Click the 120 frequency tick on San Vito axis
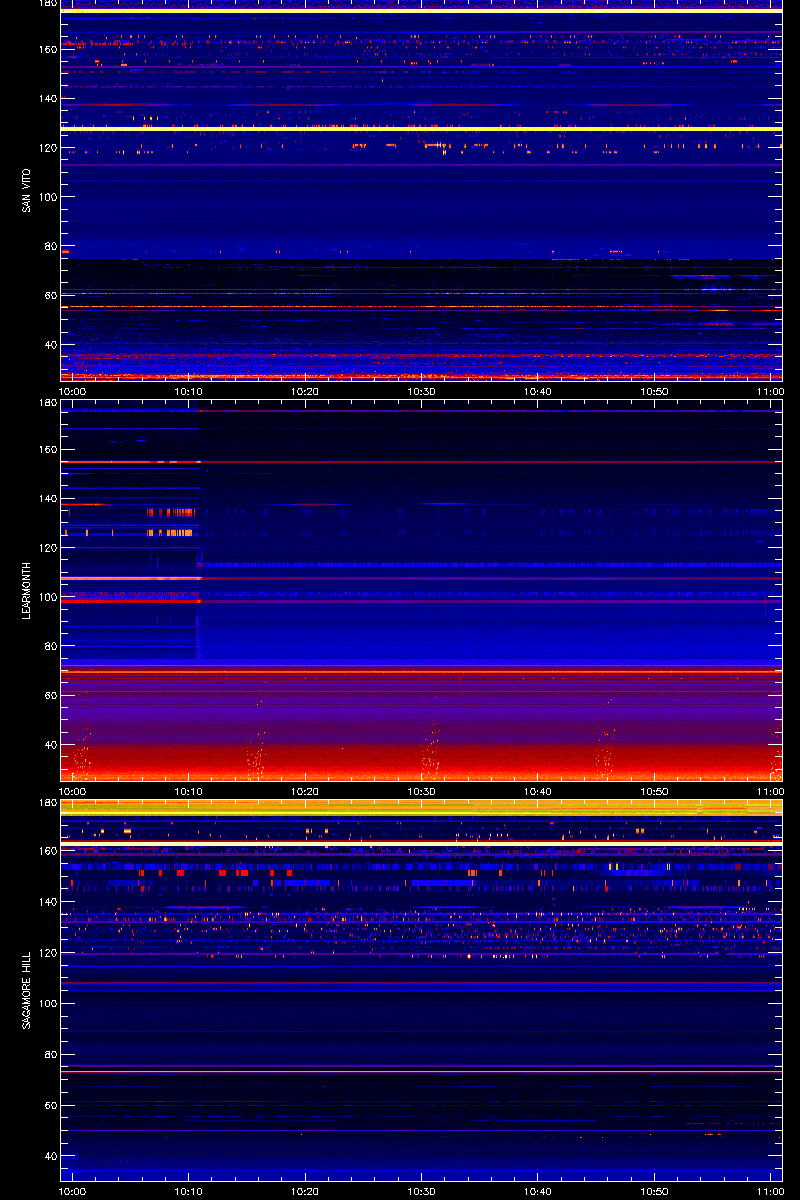This screenshot has width=800, height=1200. [x=47, y=147]
